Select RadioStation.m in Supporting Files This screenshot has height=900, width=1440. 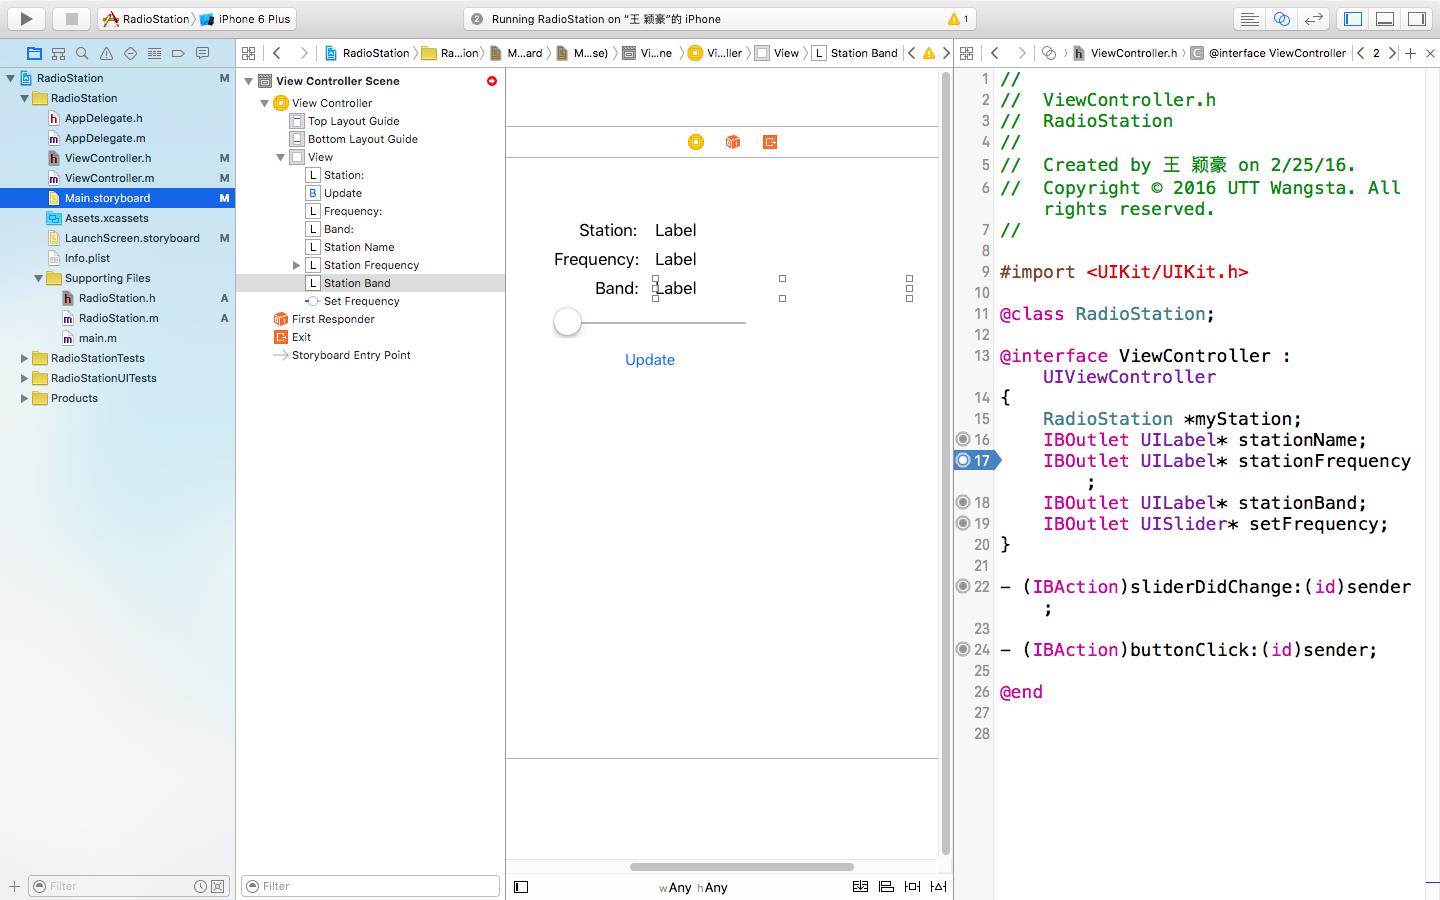117,318
